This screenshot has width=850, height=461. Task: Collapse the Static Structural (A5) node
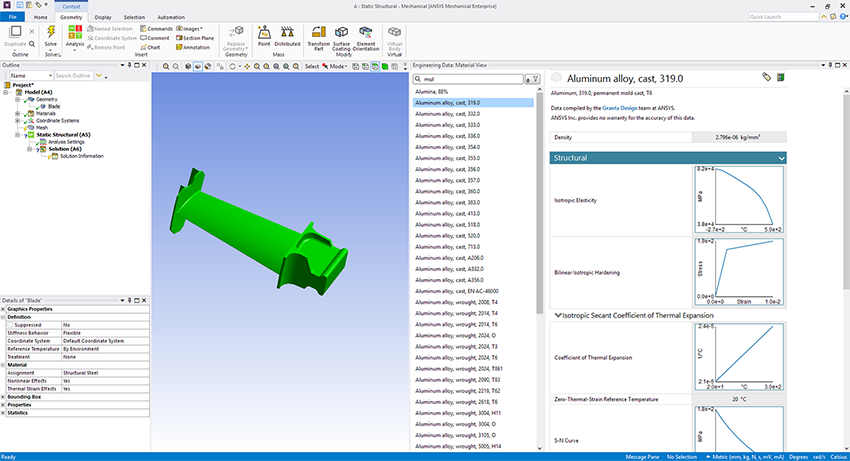point(17,135)
